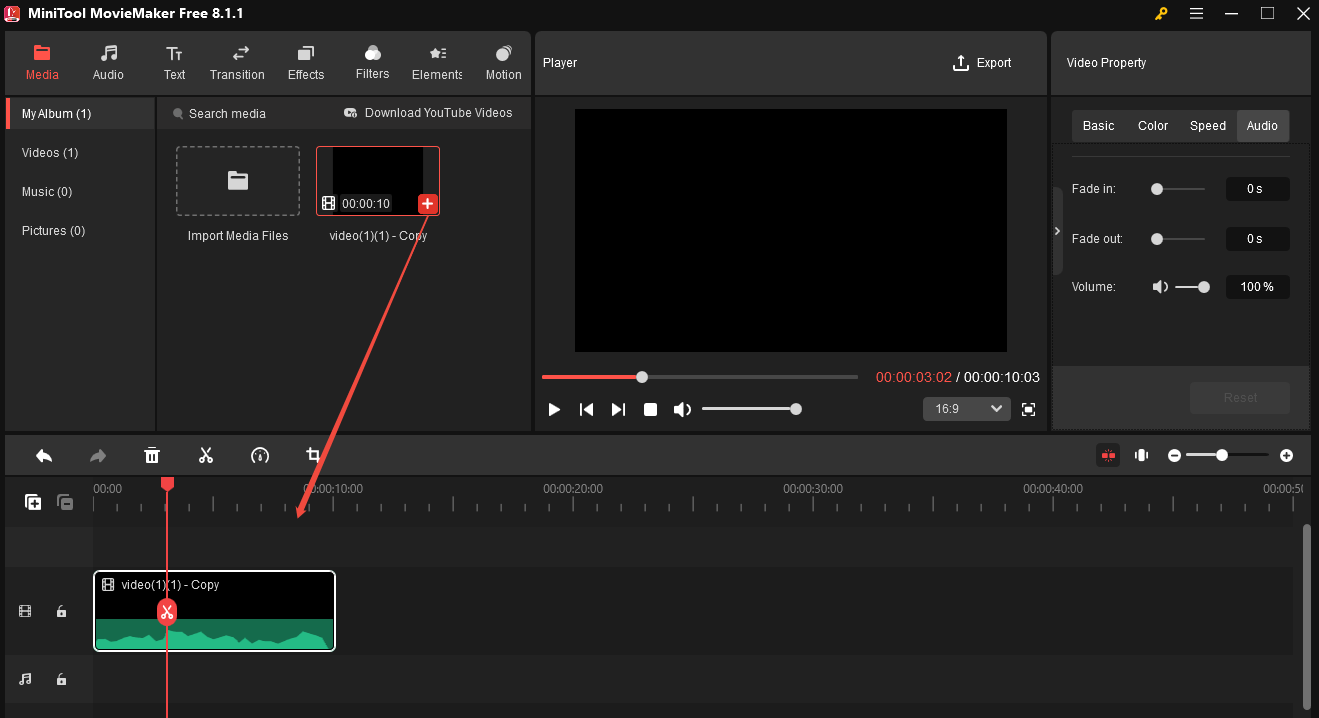
Task: Adjust the Fade in slider
Action: pos(1178,188)
